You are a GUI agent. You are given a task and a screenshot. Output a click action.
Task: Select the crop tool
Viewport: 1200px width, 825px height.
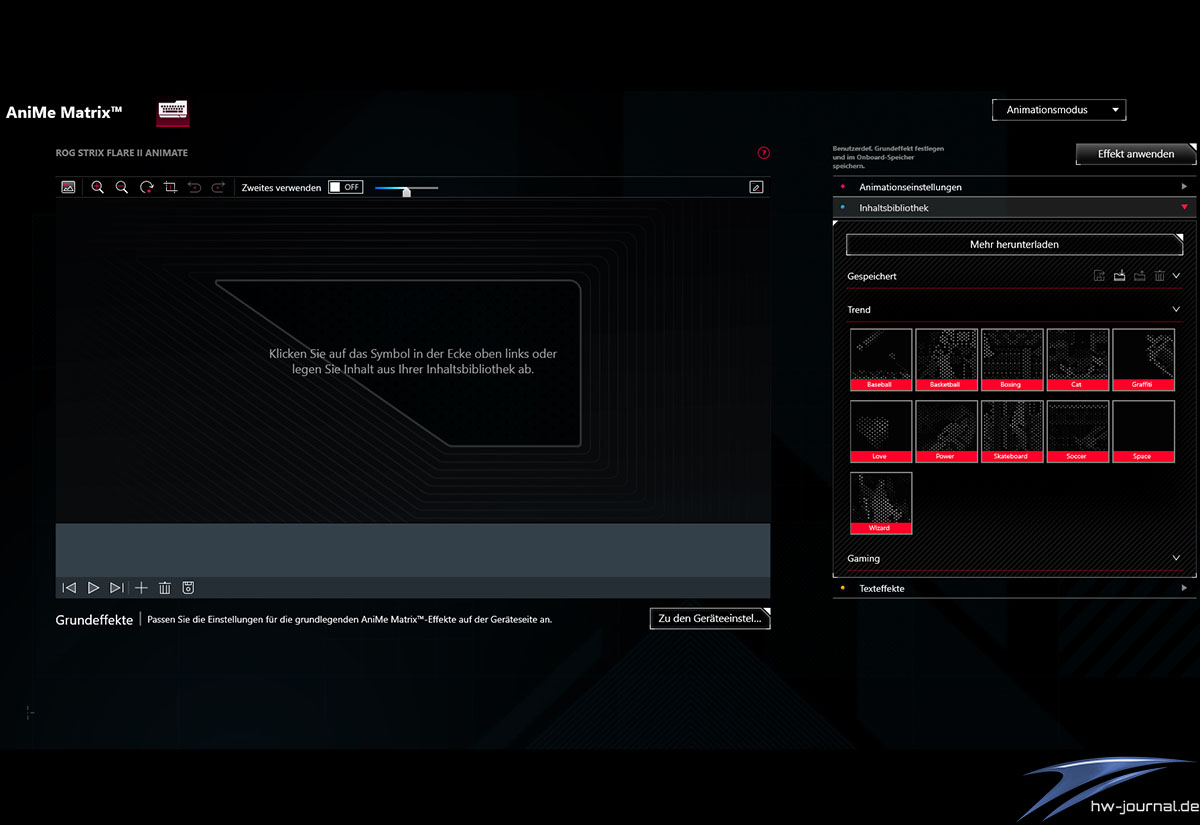(x=170, y=187)
